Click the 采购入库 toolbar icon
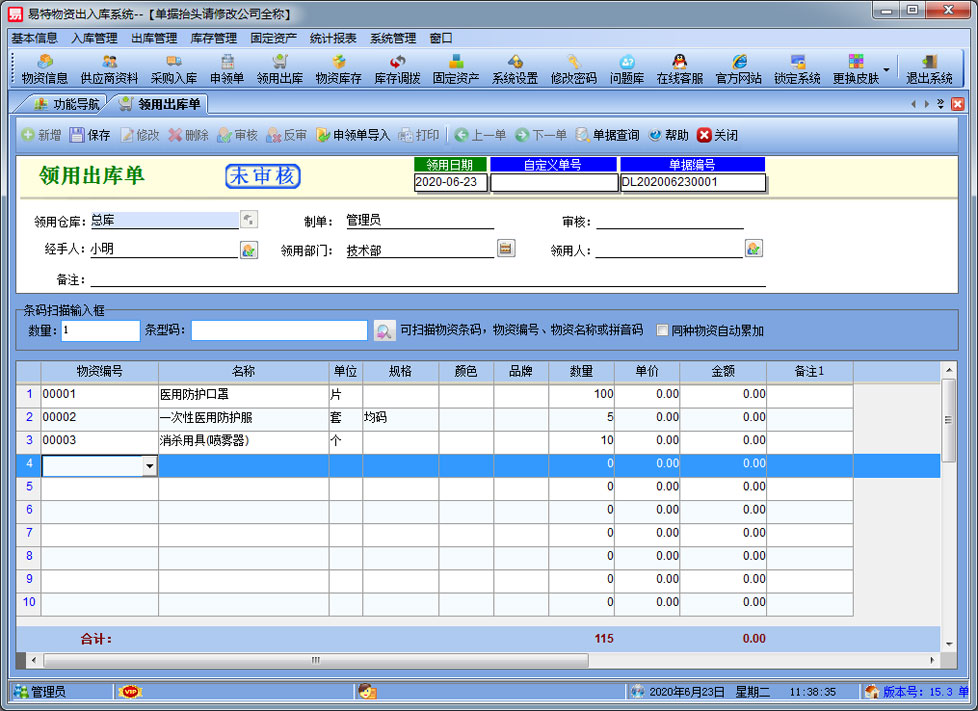 [x=173, y=69]
